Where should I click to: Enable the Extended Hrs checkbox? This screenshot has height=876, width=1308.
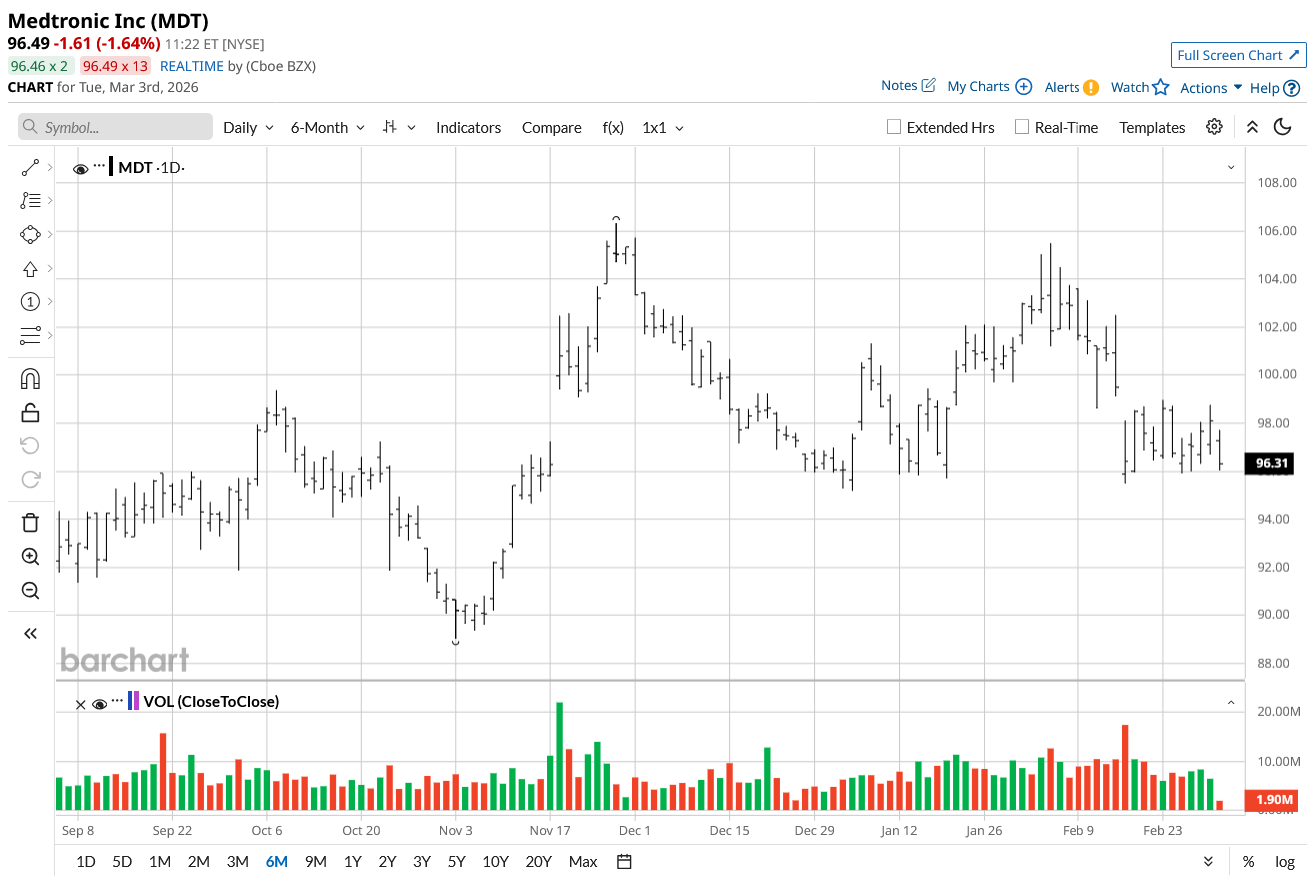894,127
